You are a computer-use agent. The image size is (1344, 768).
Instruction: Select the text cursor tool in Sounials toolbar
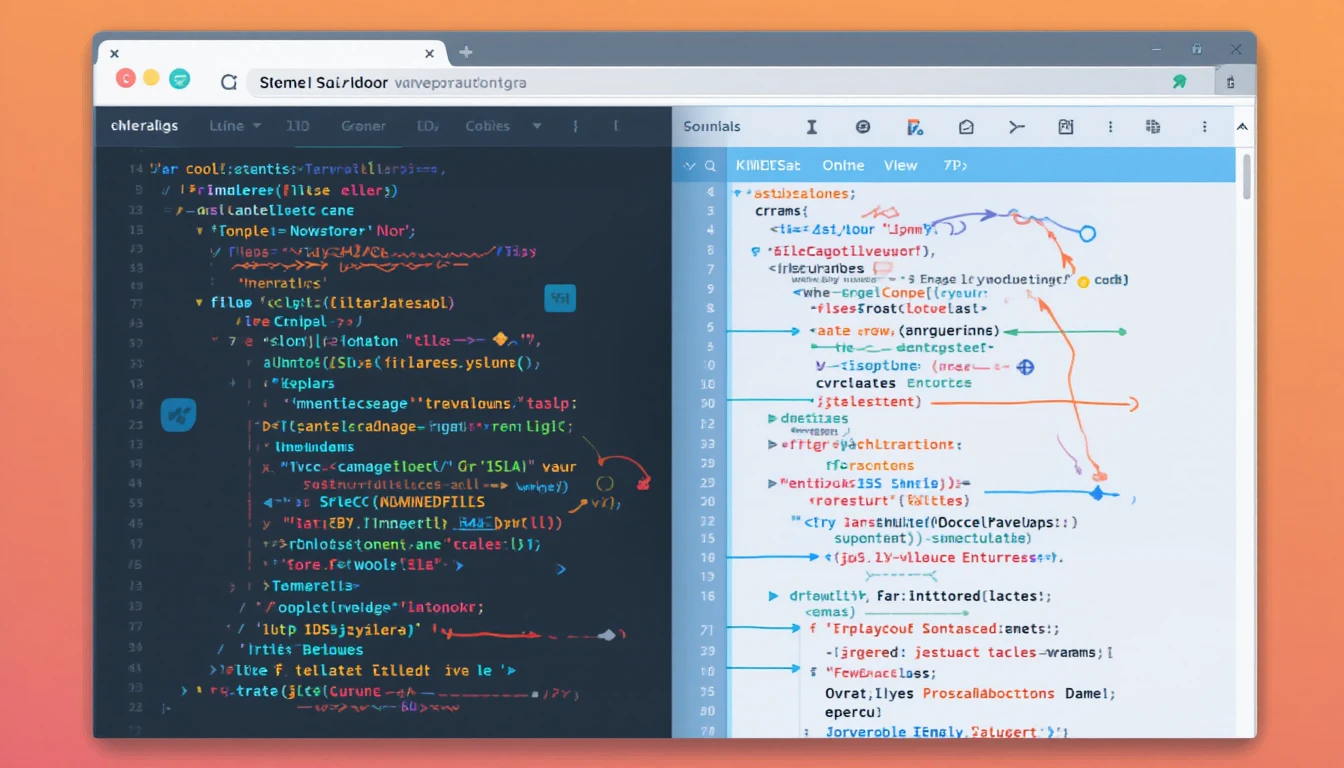(812, 127)
